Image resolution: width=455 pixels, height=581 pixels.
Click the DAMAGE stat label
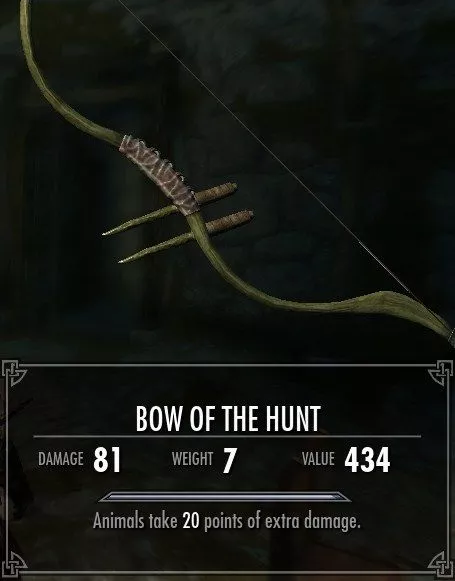[x=61, y=459]
